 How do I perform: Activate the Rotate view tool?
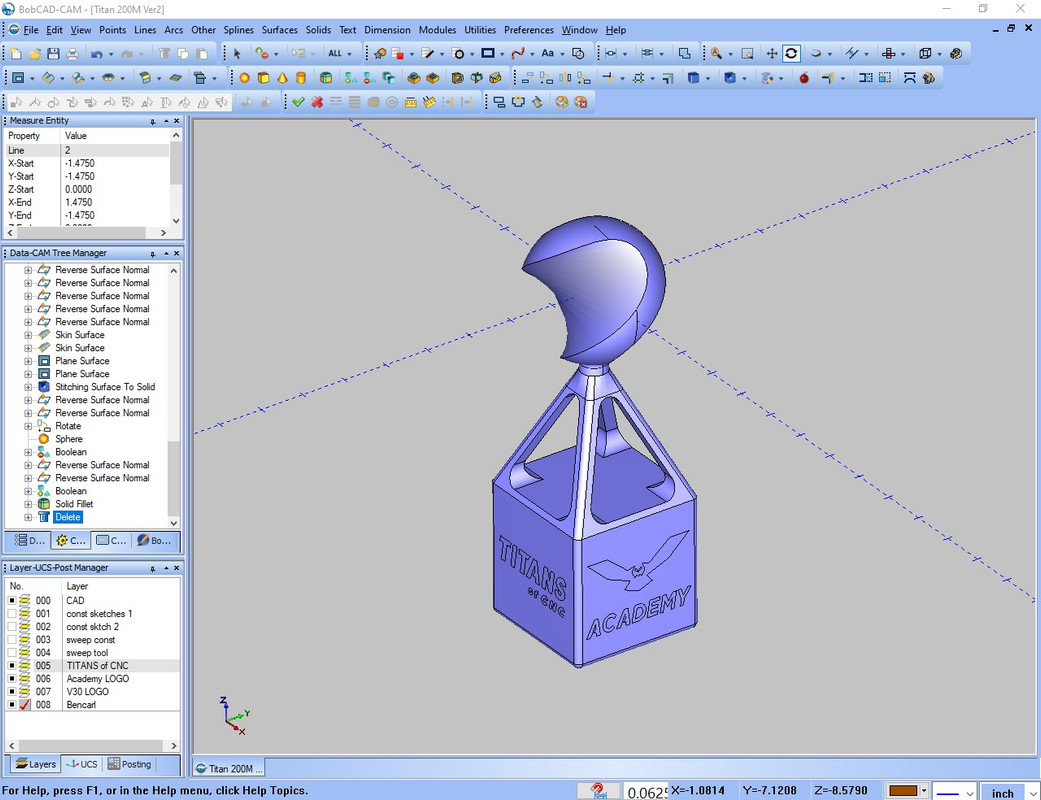click(x=791, y=54)
